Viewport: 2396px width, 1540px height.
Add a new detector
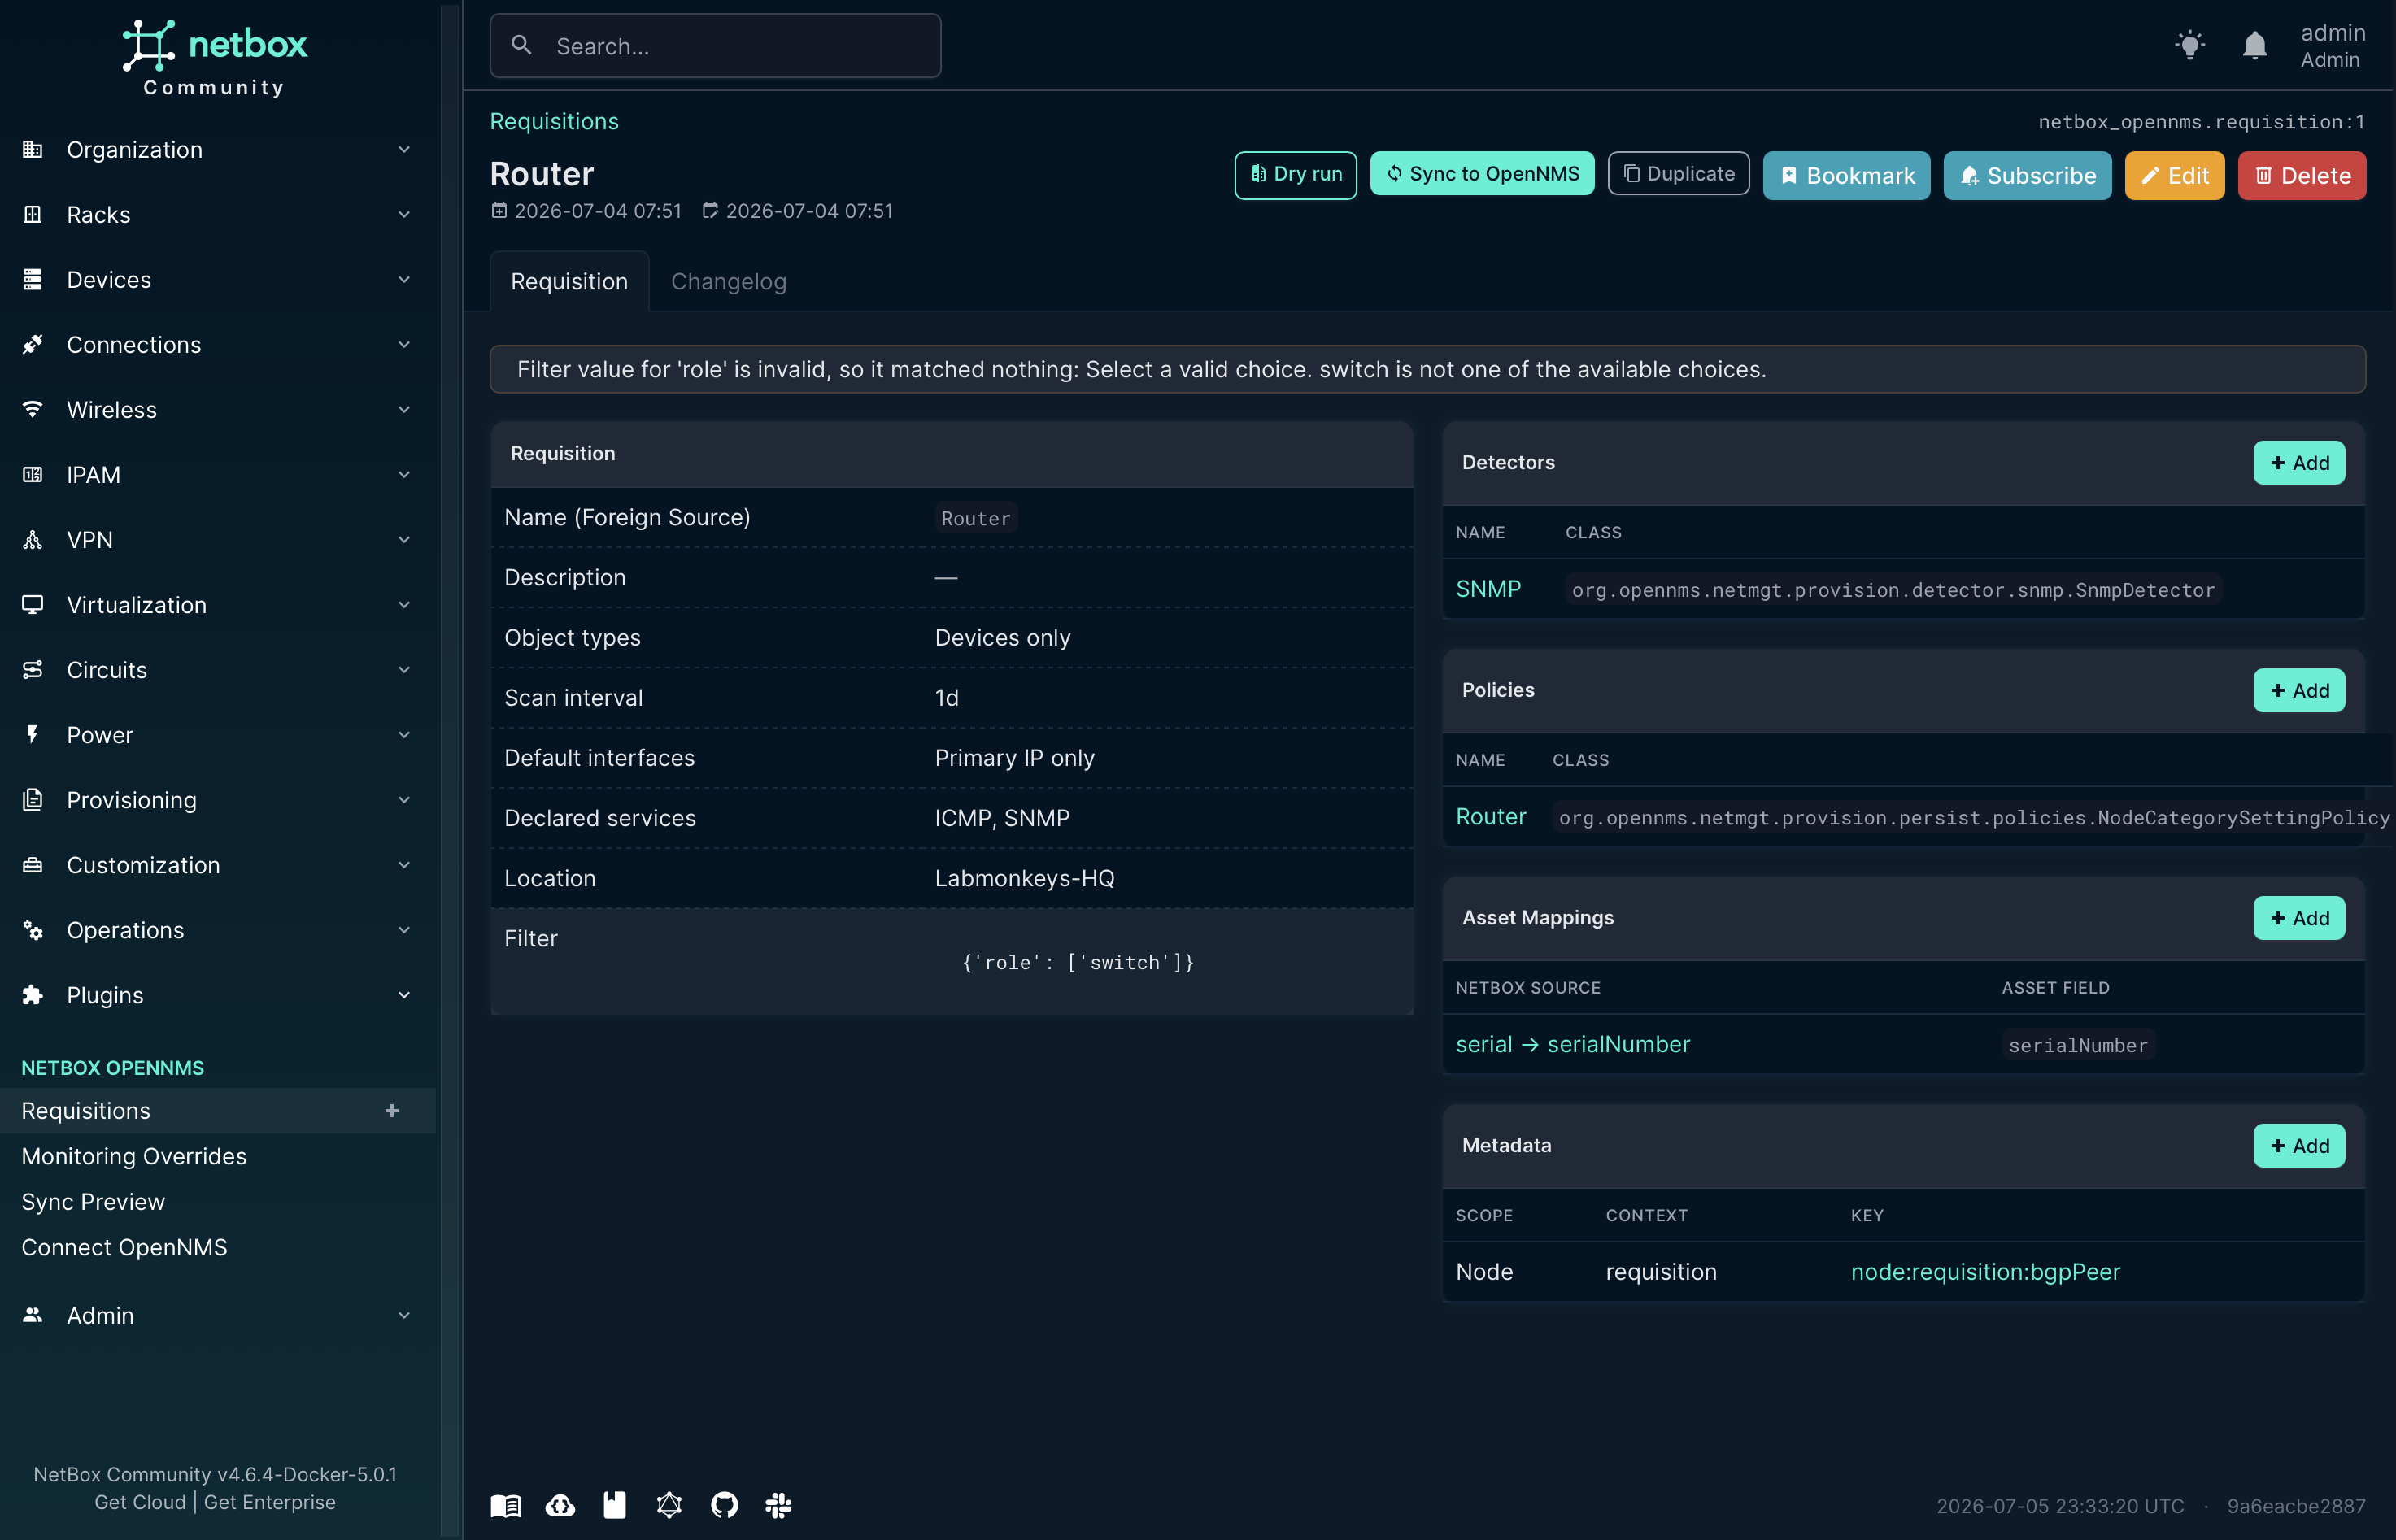(2298, 462)
